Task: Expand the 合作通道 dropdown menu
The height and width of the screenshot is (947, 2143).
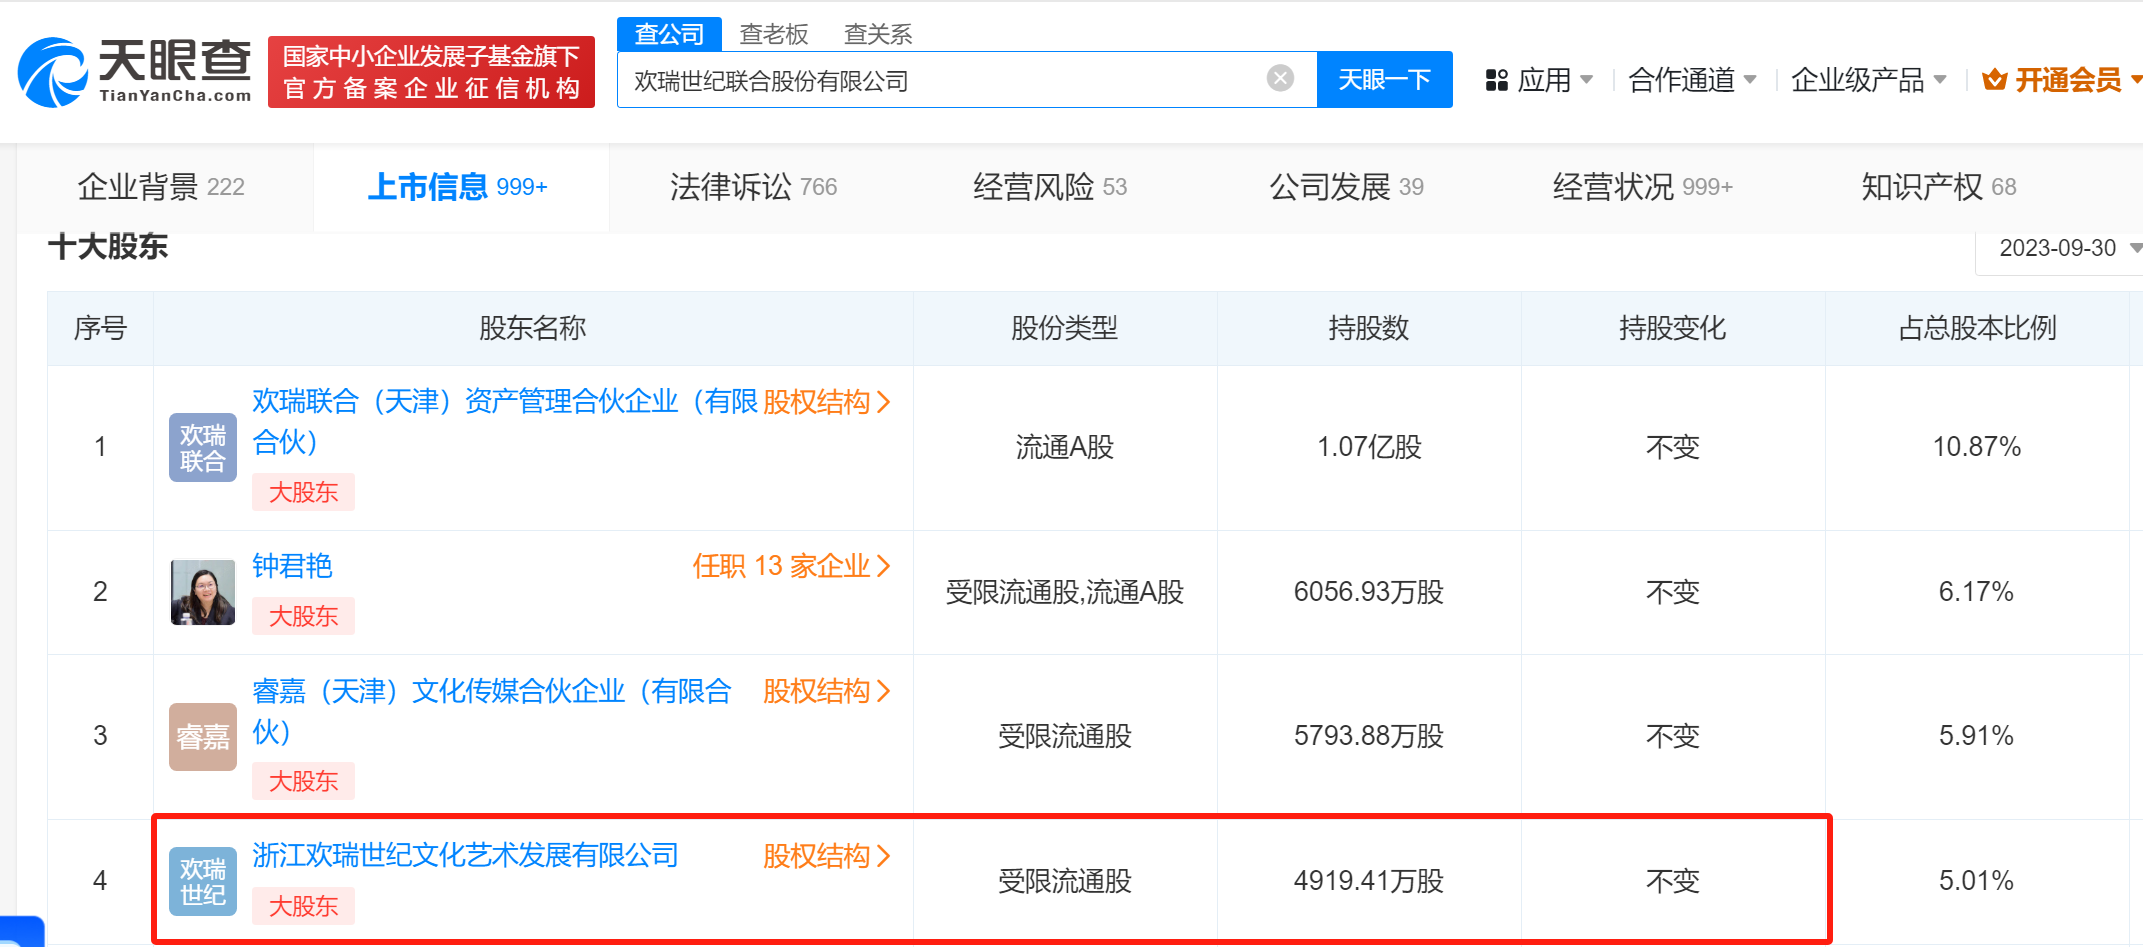Action: click(1692, 80)
